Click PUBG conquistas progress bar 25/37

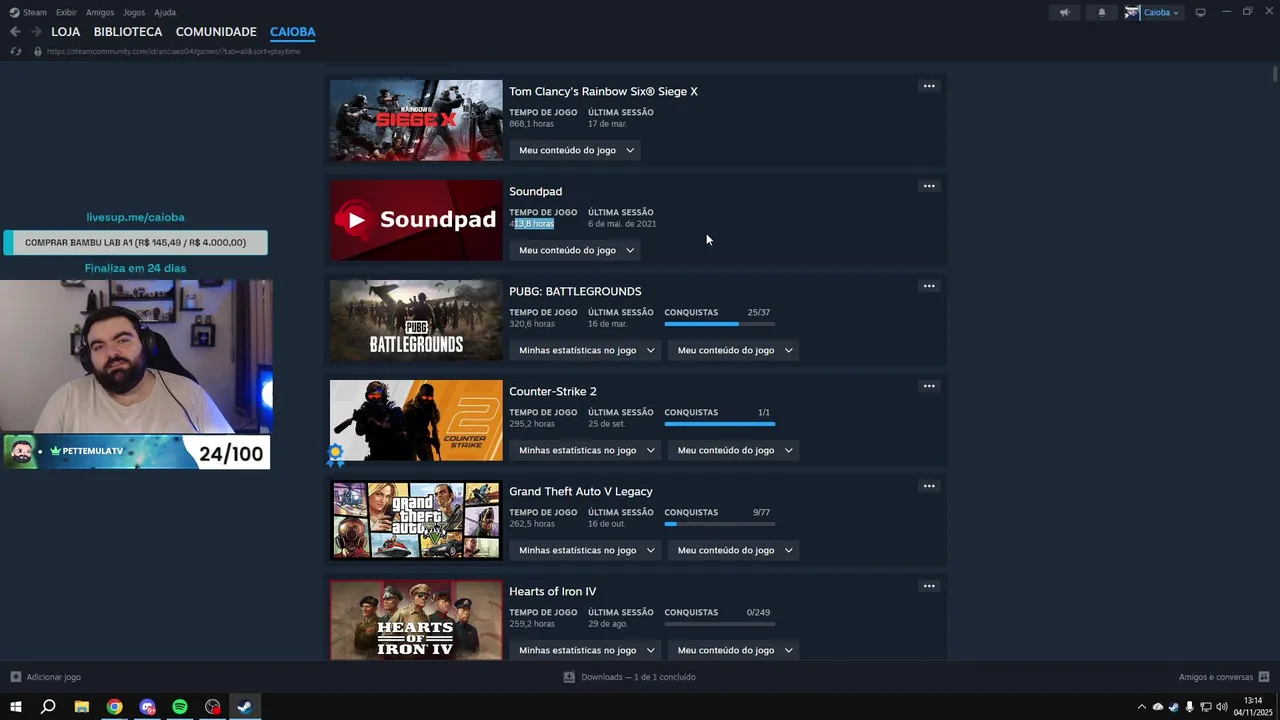pos(720,324)
